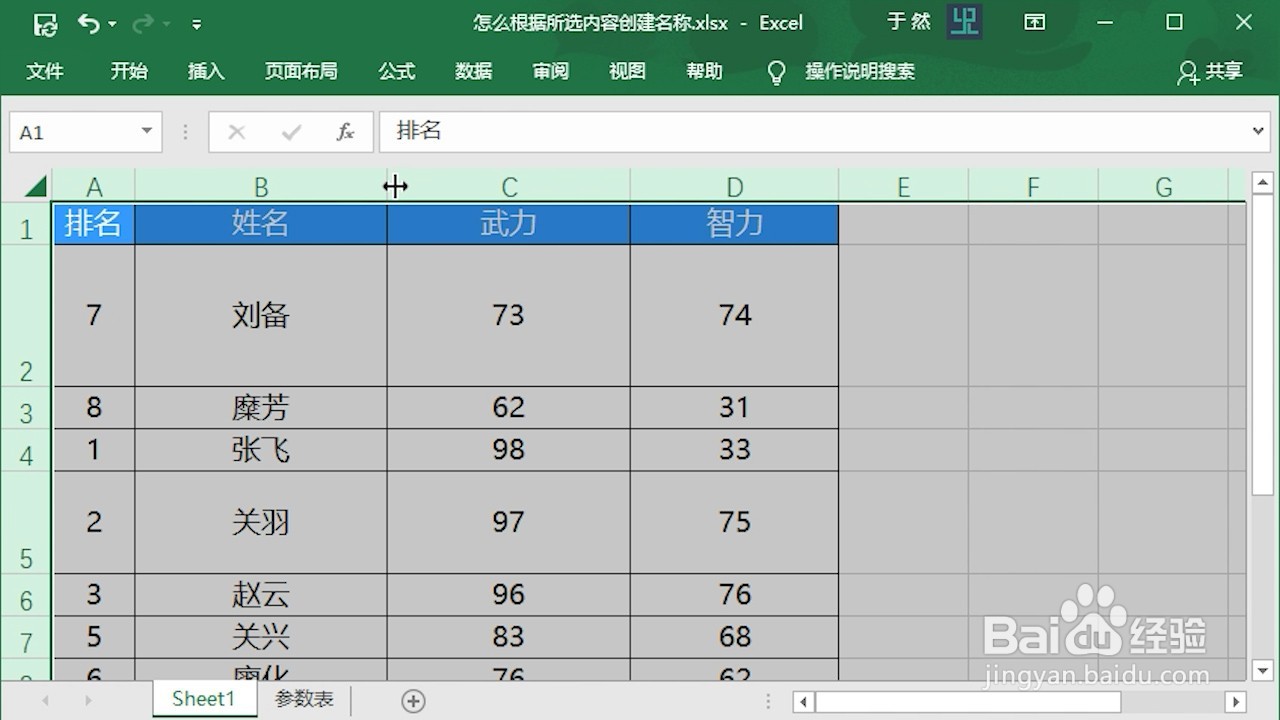Click 操作说明搜索 search field
Screen dimensions: 1280x720
[860, 71]
